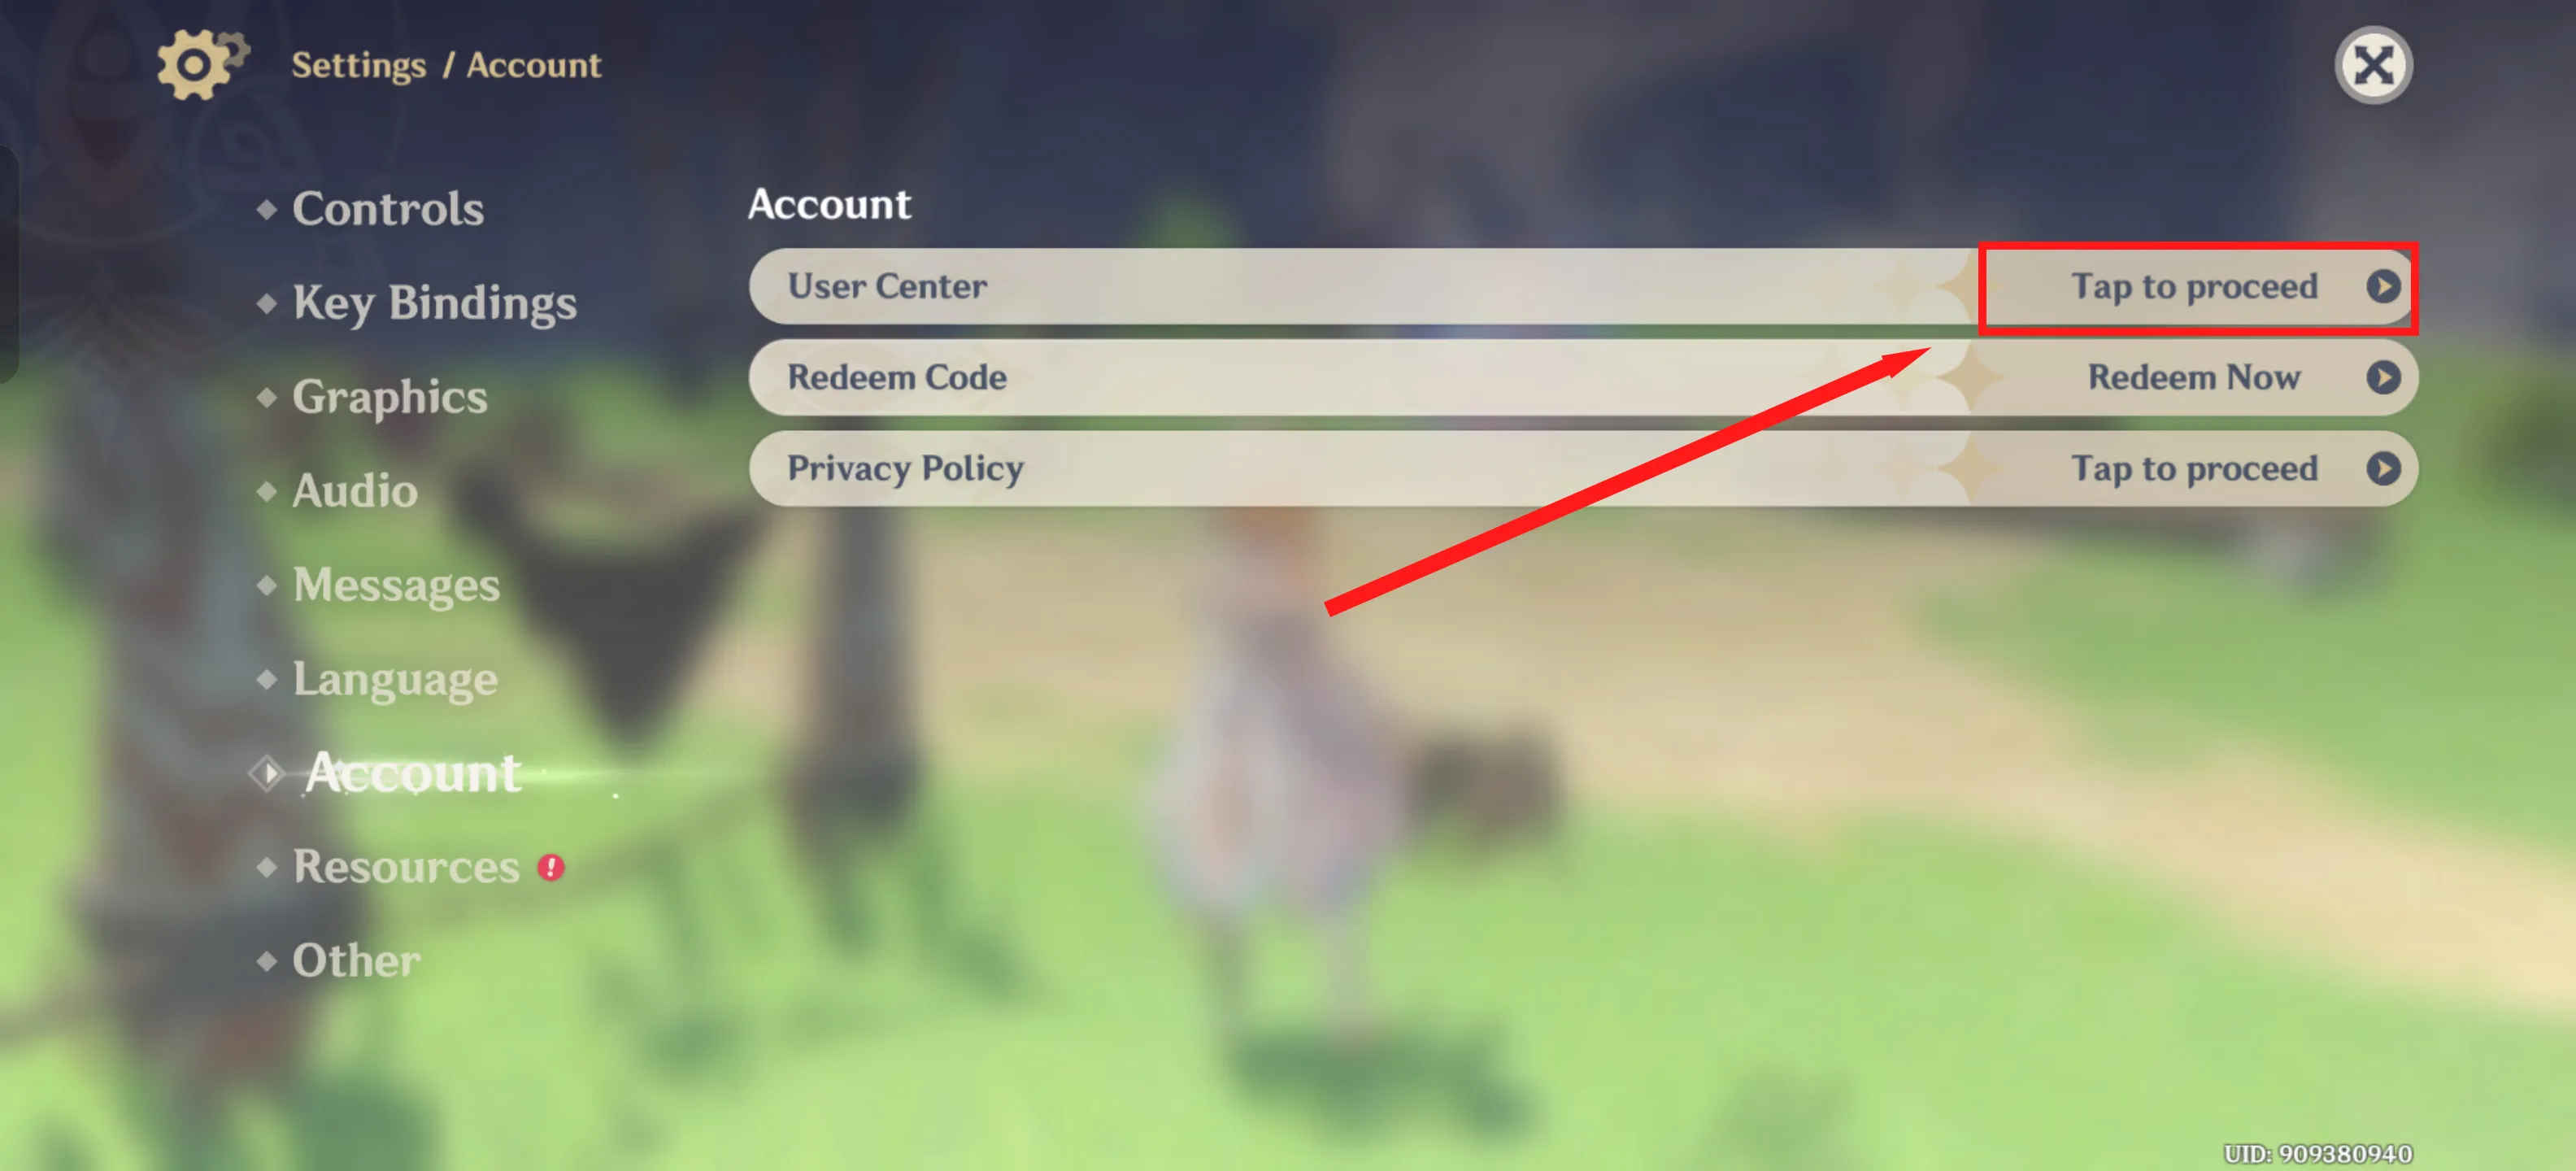Click the diamond bullet beside Controls
This screenshot has width=2576, height=1171.
click(266, 209)
